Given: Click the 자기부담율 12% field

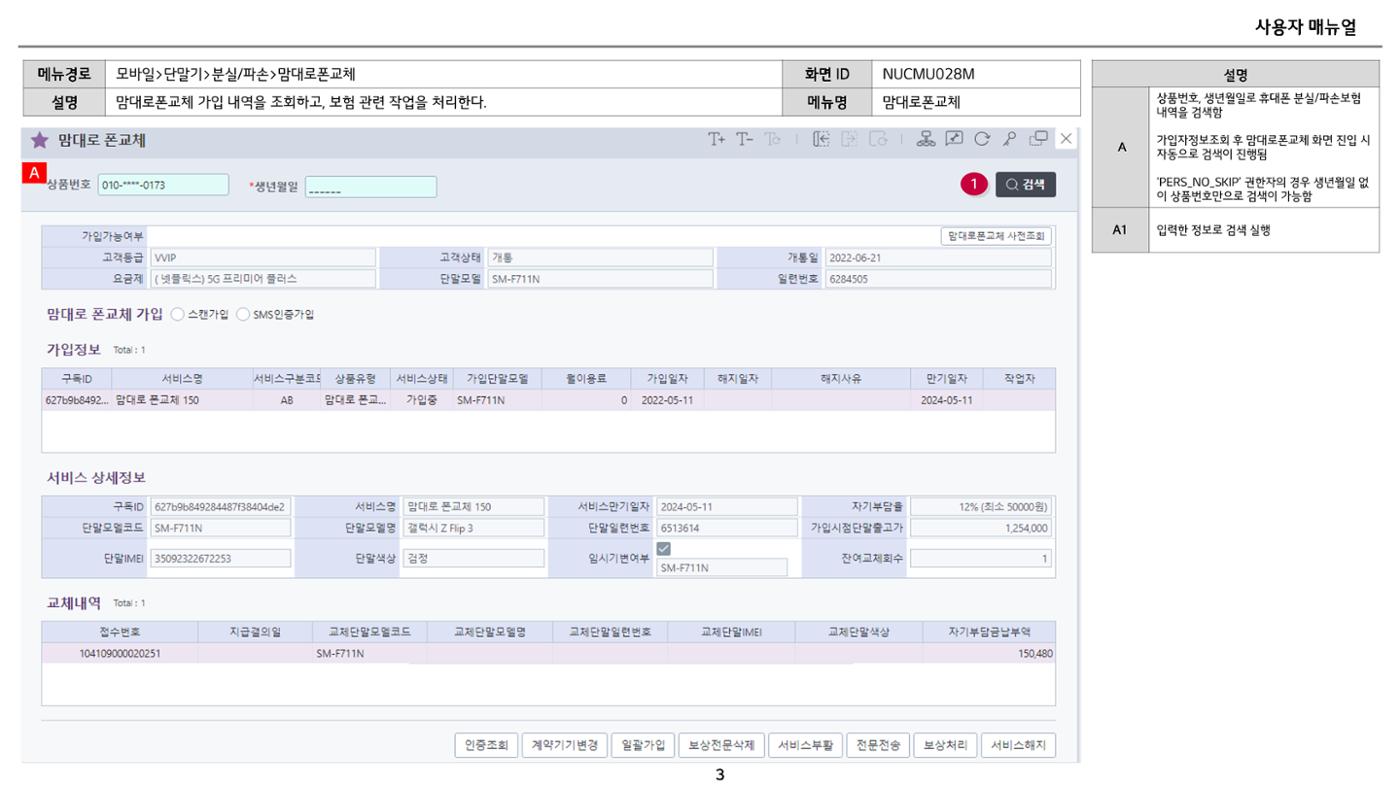Looking at the screenshot, I should tap(981, 507).
